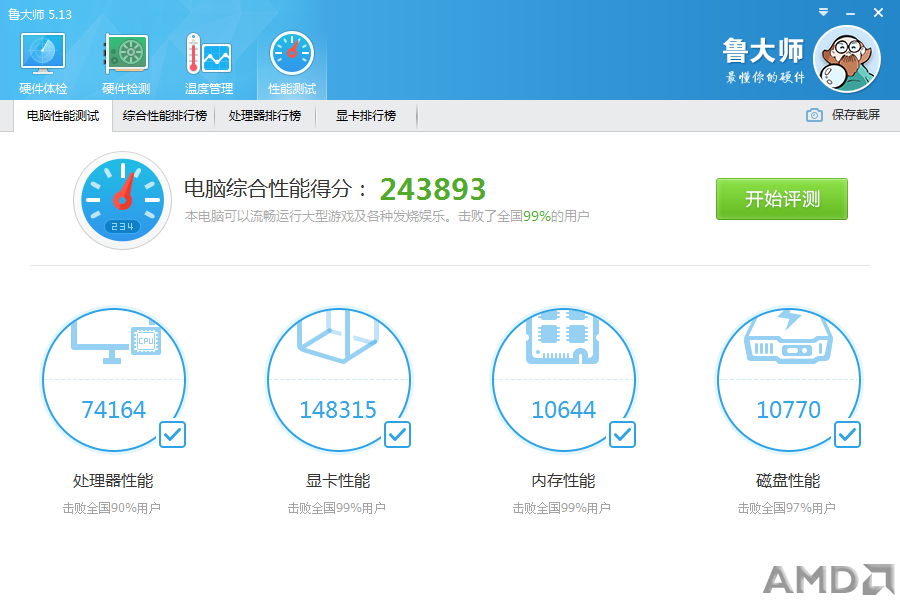Click the 鲁大师 mascot avatar icon
The width and height of the screenshot is (900, 600).
847,59
